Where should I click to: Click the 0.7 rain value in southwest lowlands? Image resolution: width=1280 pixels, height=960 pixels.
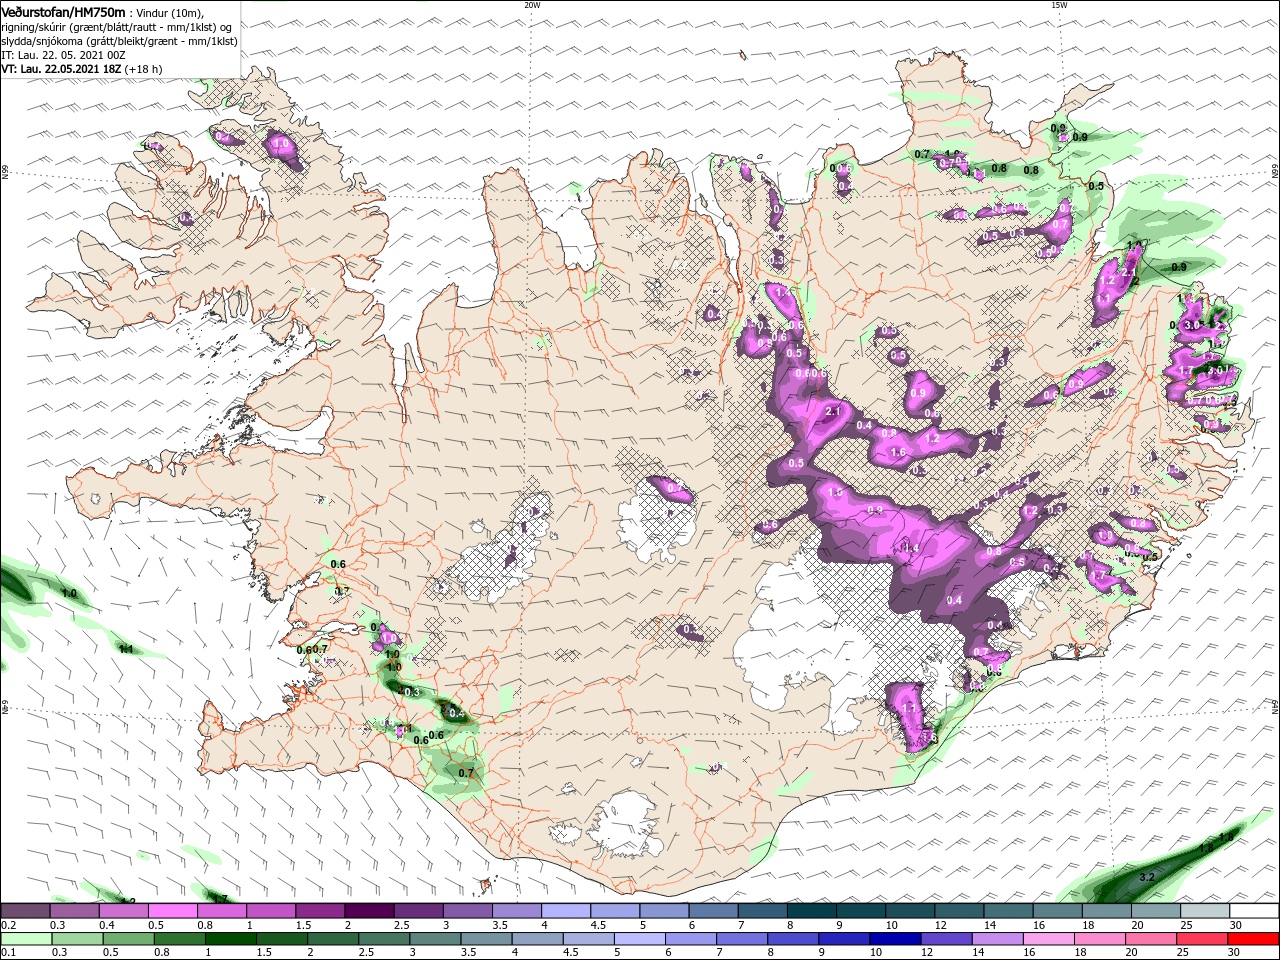click(x=466, y=773)
